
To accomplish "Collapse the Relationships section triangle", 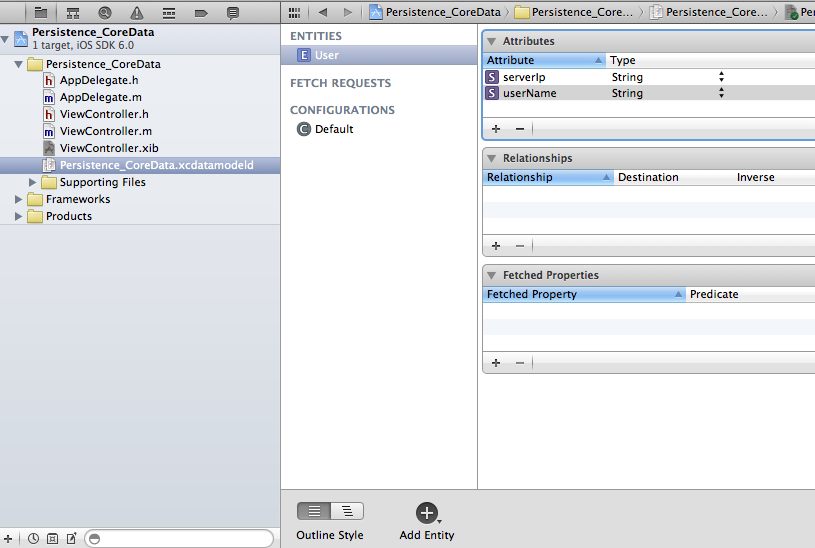I will 491,158.
